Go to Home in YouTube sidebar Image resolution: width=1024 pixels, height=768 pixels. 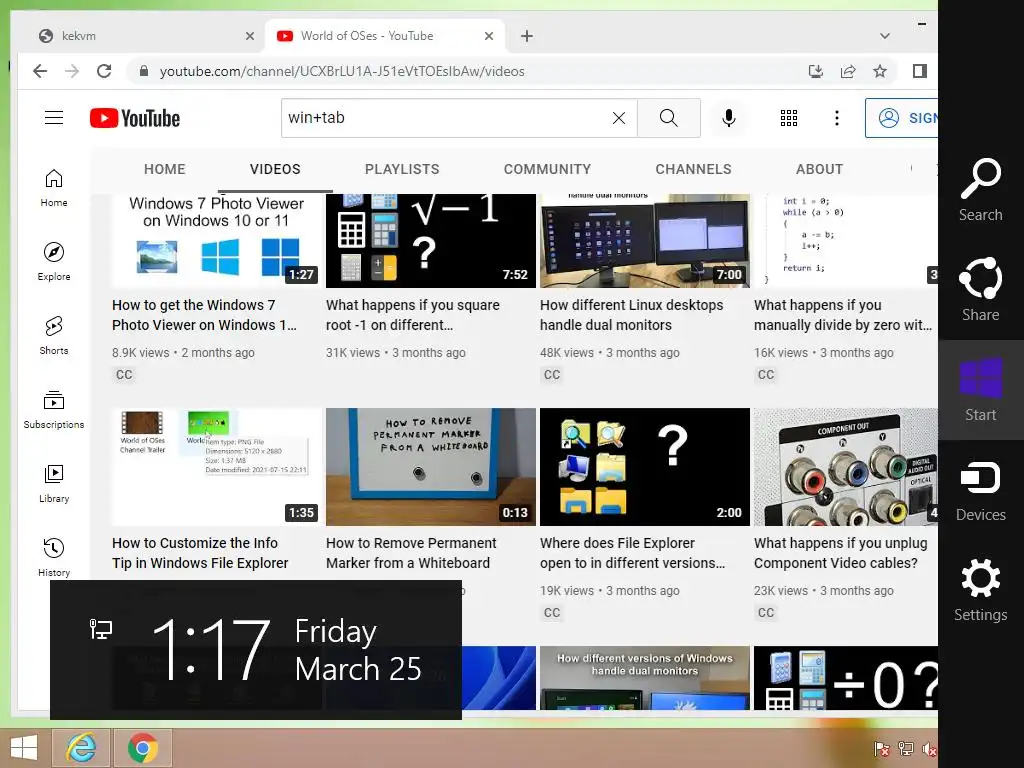click(54, 188)
